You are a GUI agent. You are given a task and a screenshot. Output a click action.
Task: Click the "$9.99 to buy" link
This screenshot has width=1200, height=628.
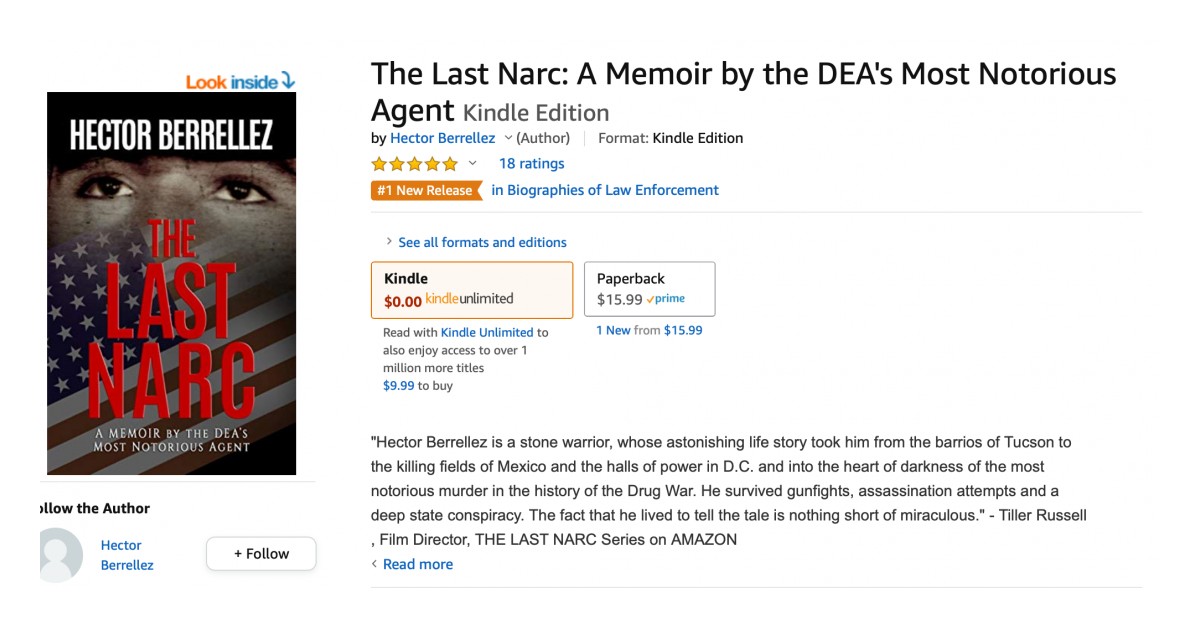point(400,385)
